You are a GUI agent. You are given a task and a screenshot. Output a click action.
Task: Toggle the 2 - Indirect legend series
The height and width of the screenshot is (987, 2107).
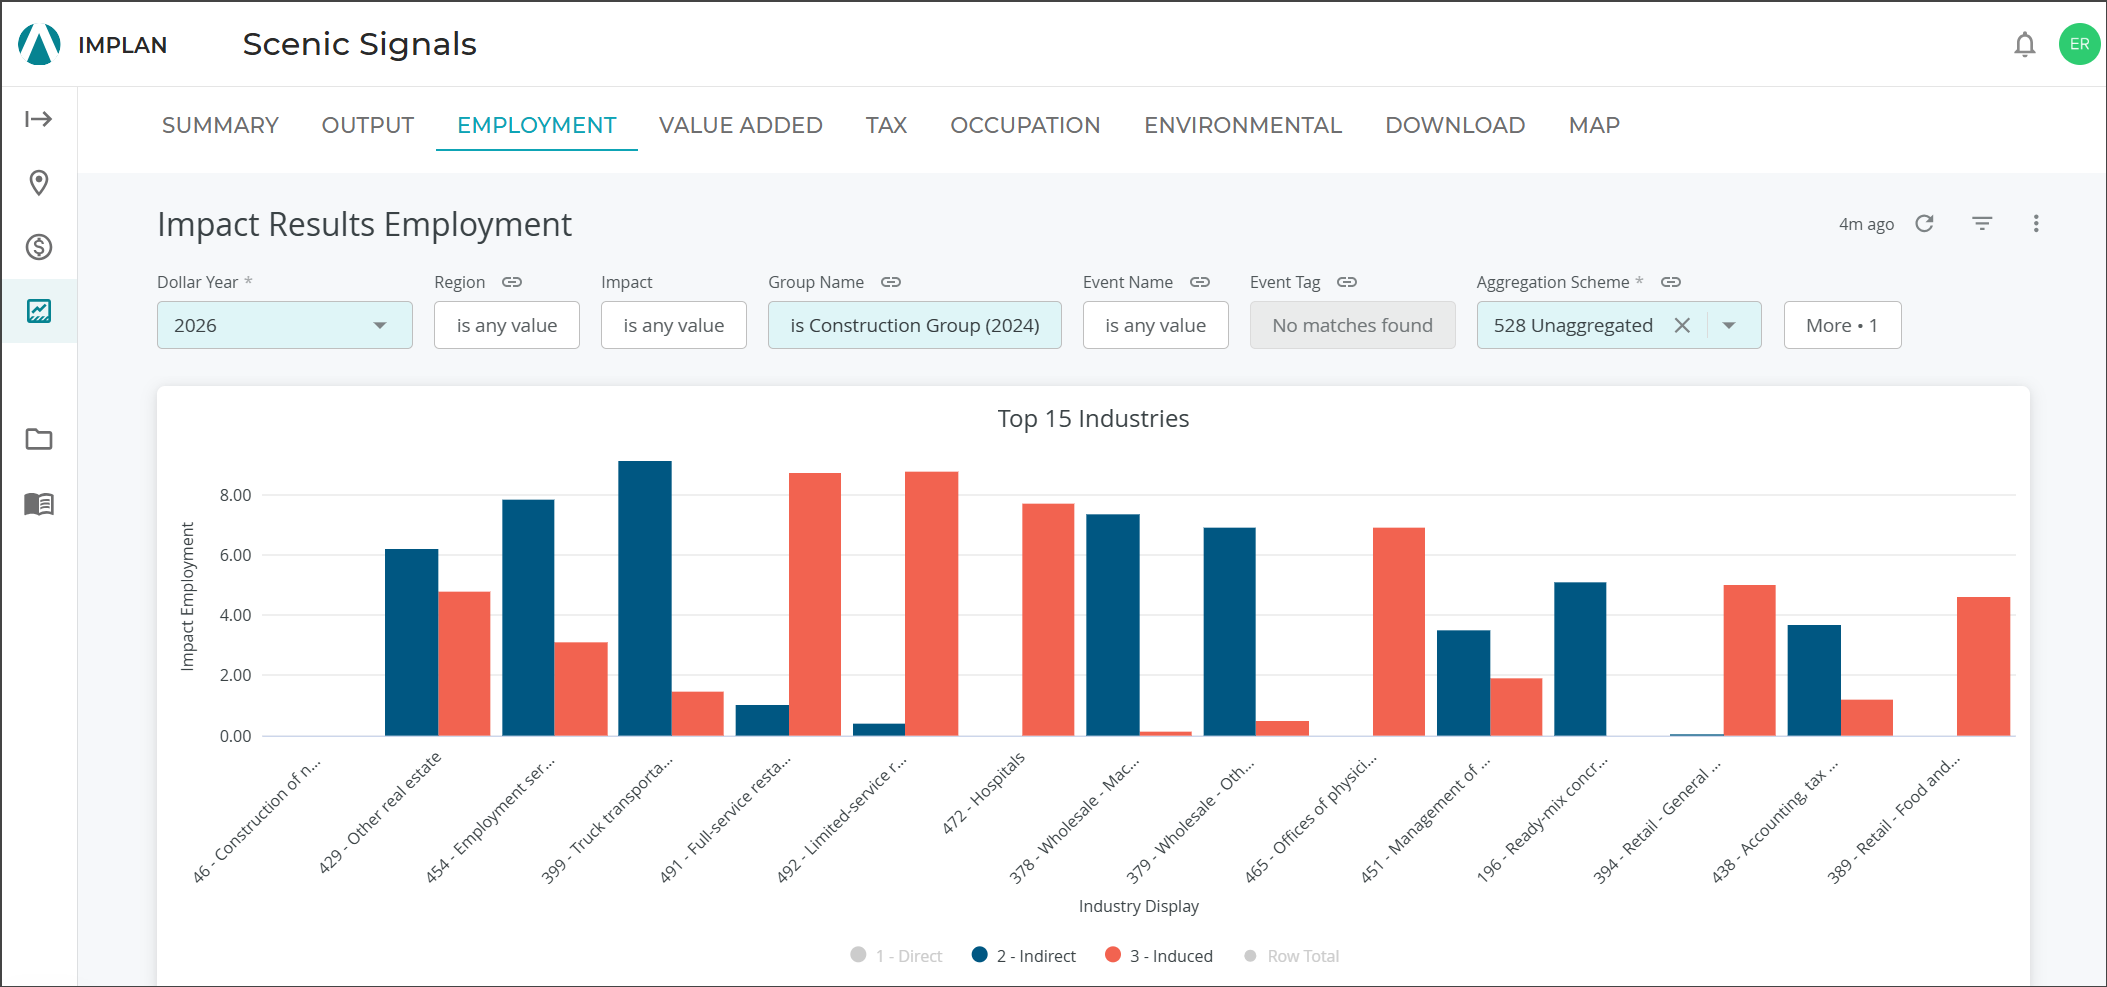[1024, 955]
